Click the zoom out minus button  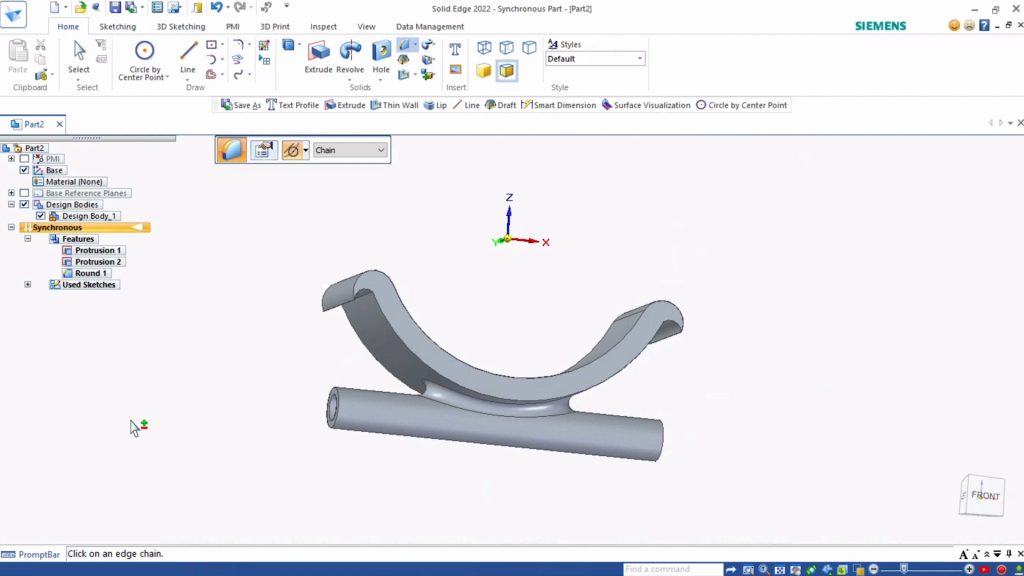coord(874,569)
